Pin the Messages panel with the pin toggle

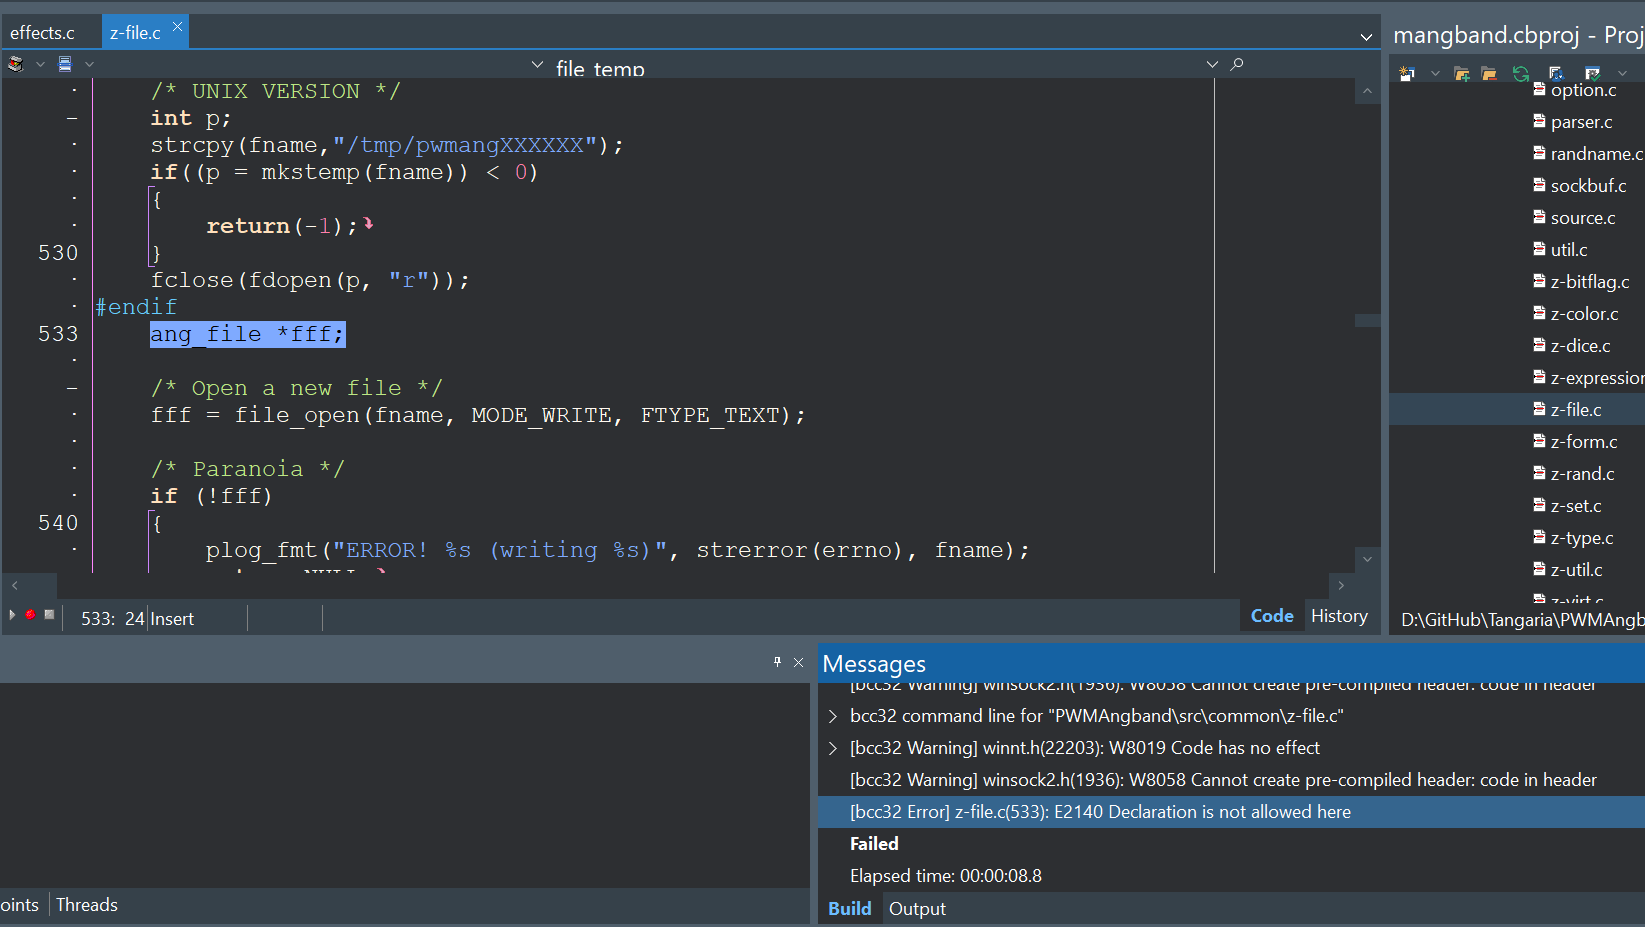(778, 662)
